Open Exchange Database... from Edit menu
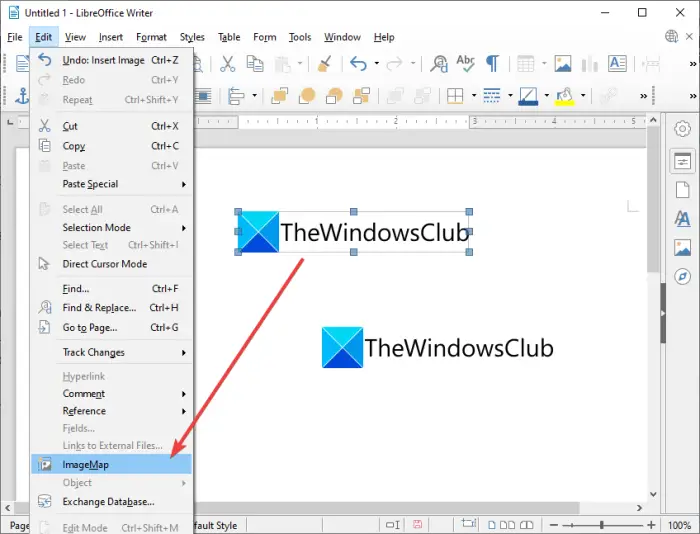Viewport: 700px width, 534px height. click(x=112, y=501)
